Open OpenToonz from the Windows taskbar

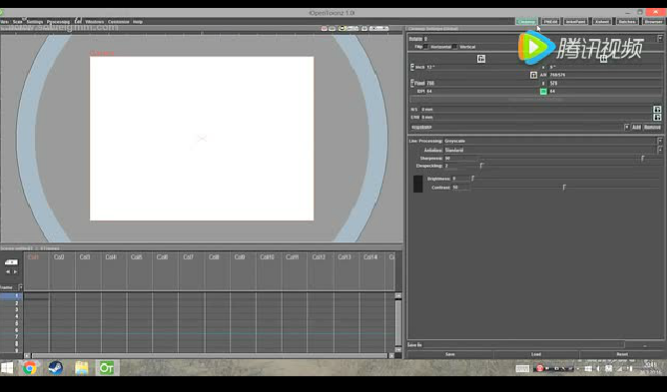point(106,368)
